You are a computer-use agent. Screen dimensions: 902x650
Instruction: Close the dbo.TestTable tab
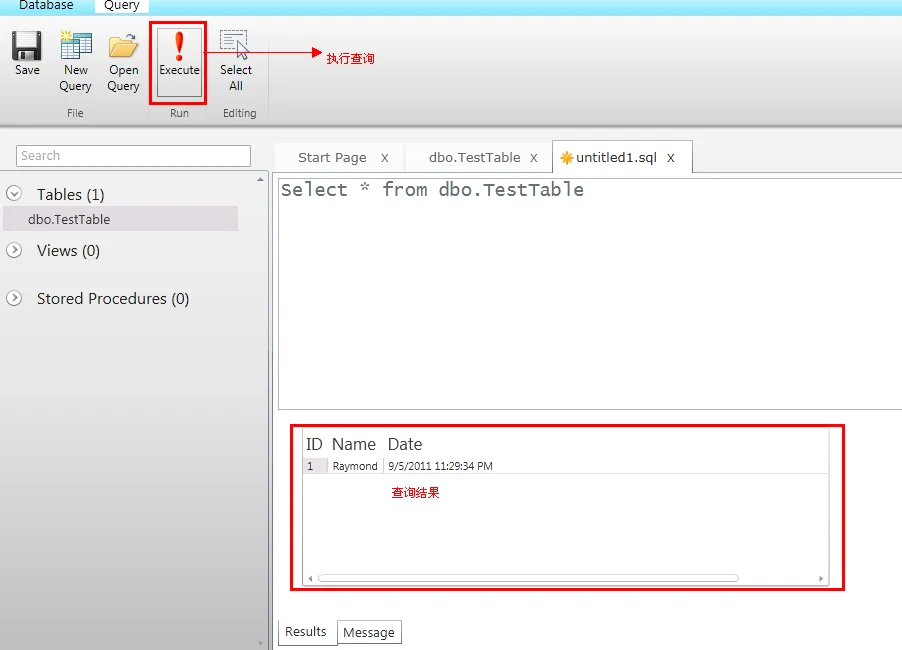coord(534,158)
